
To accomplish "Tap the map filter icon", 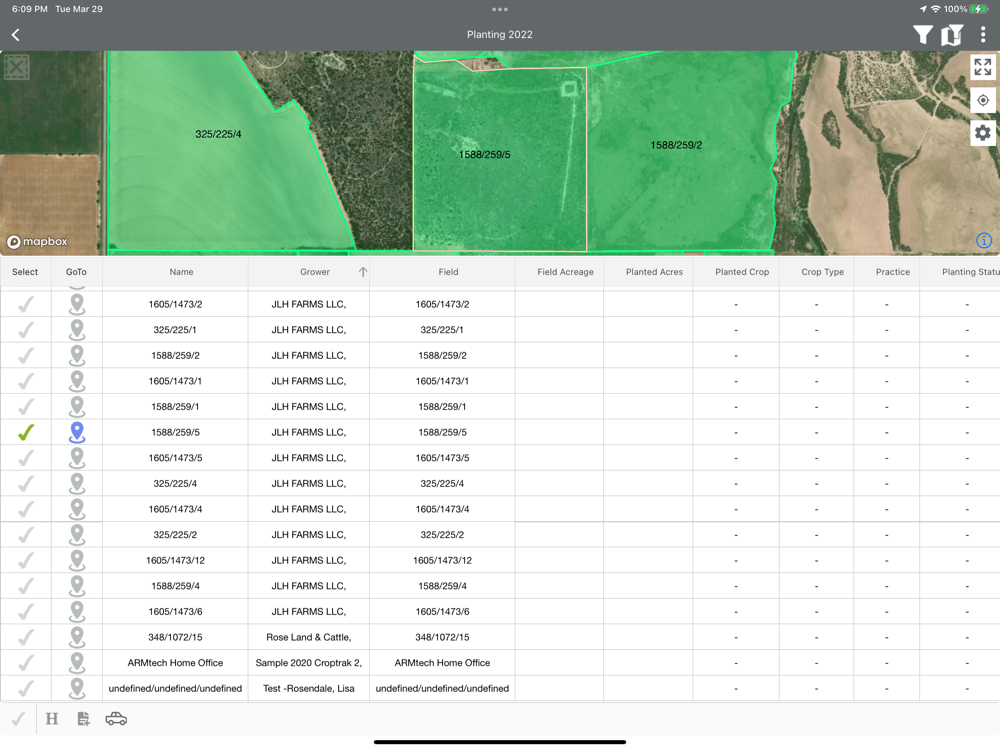I will (x=952, y=35).
